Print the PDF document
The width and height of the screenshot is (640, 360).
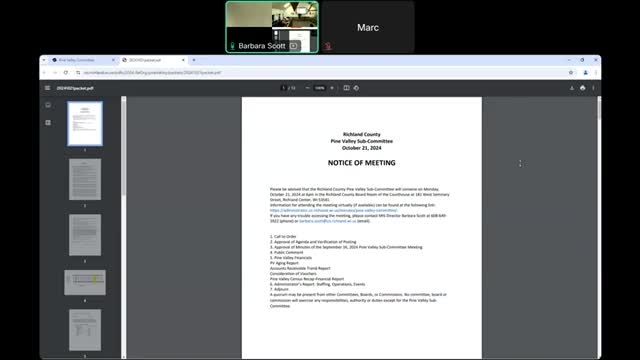[x=582, y=88]
